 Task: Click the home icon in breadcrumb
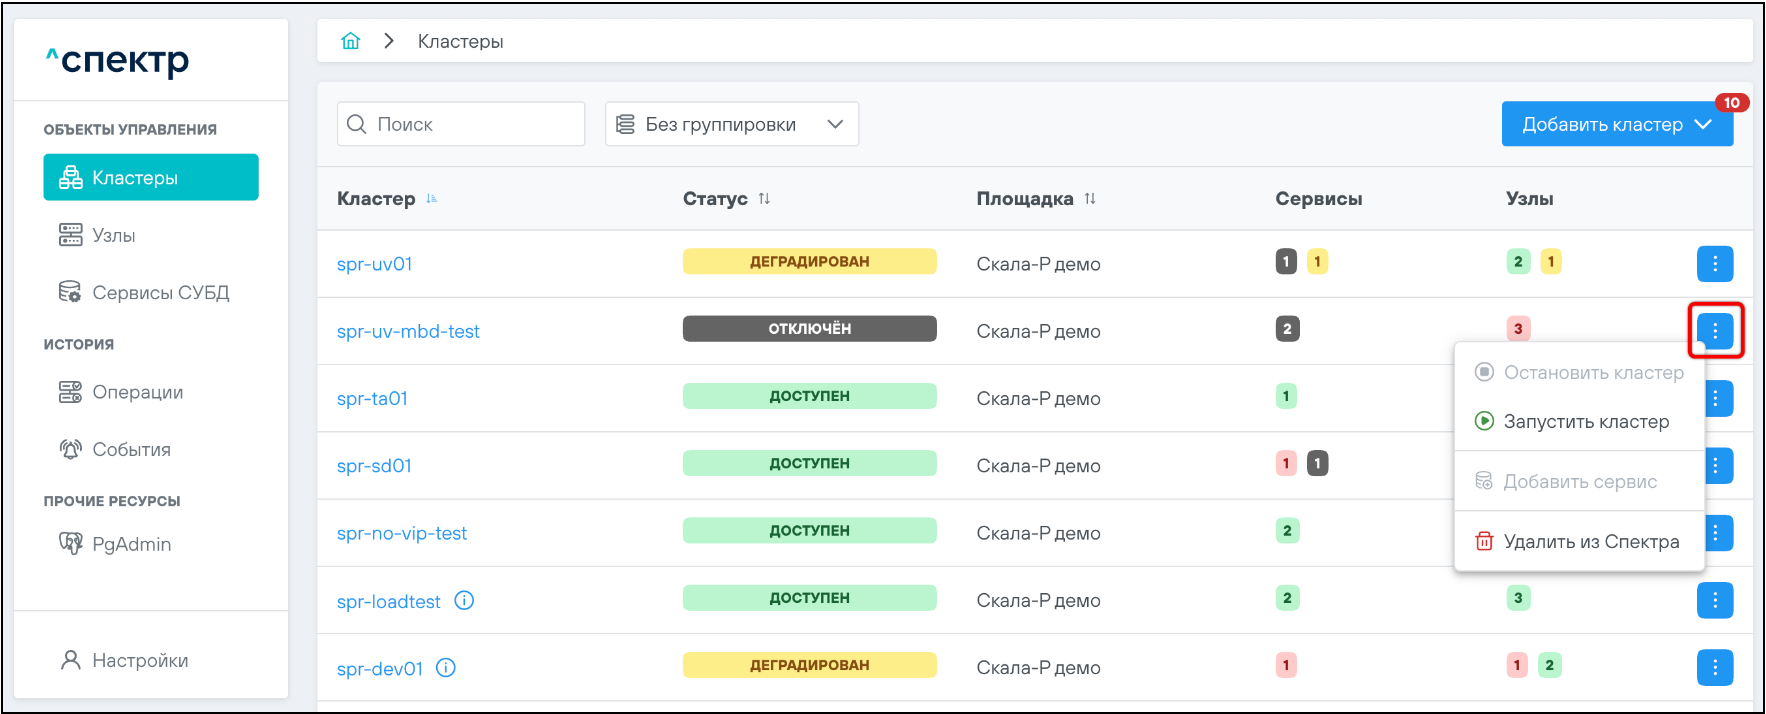[x=350, y=41]
